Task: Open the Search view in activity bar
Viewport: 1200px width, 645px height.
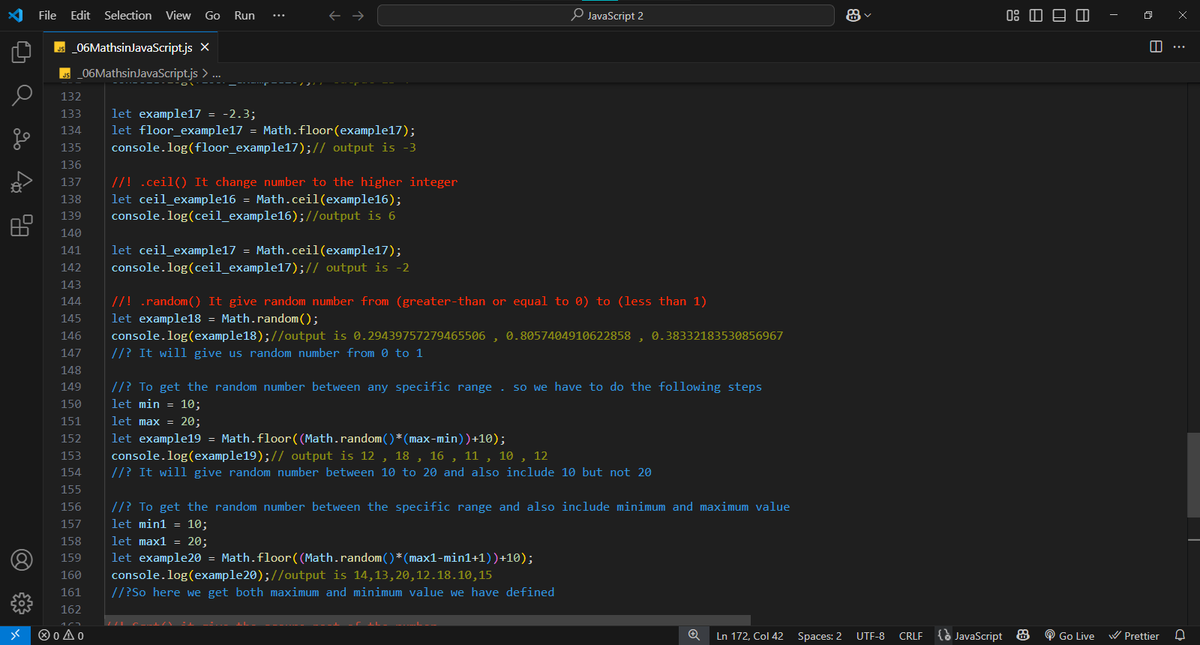Action: click(22, 96)
